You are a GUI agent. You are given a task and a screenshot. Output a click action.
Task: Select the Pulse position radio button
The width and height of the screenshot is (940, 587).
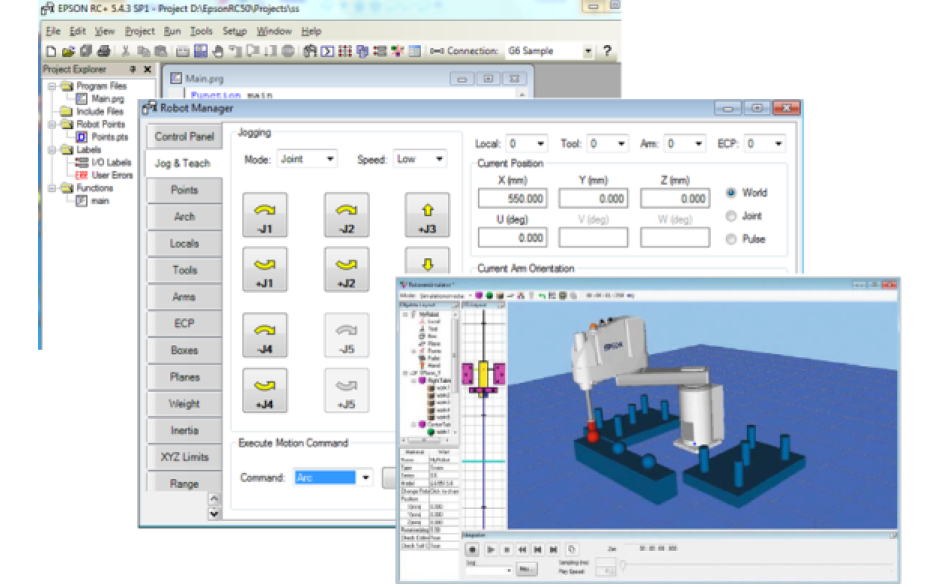731,239
